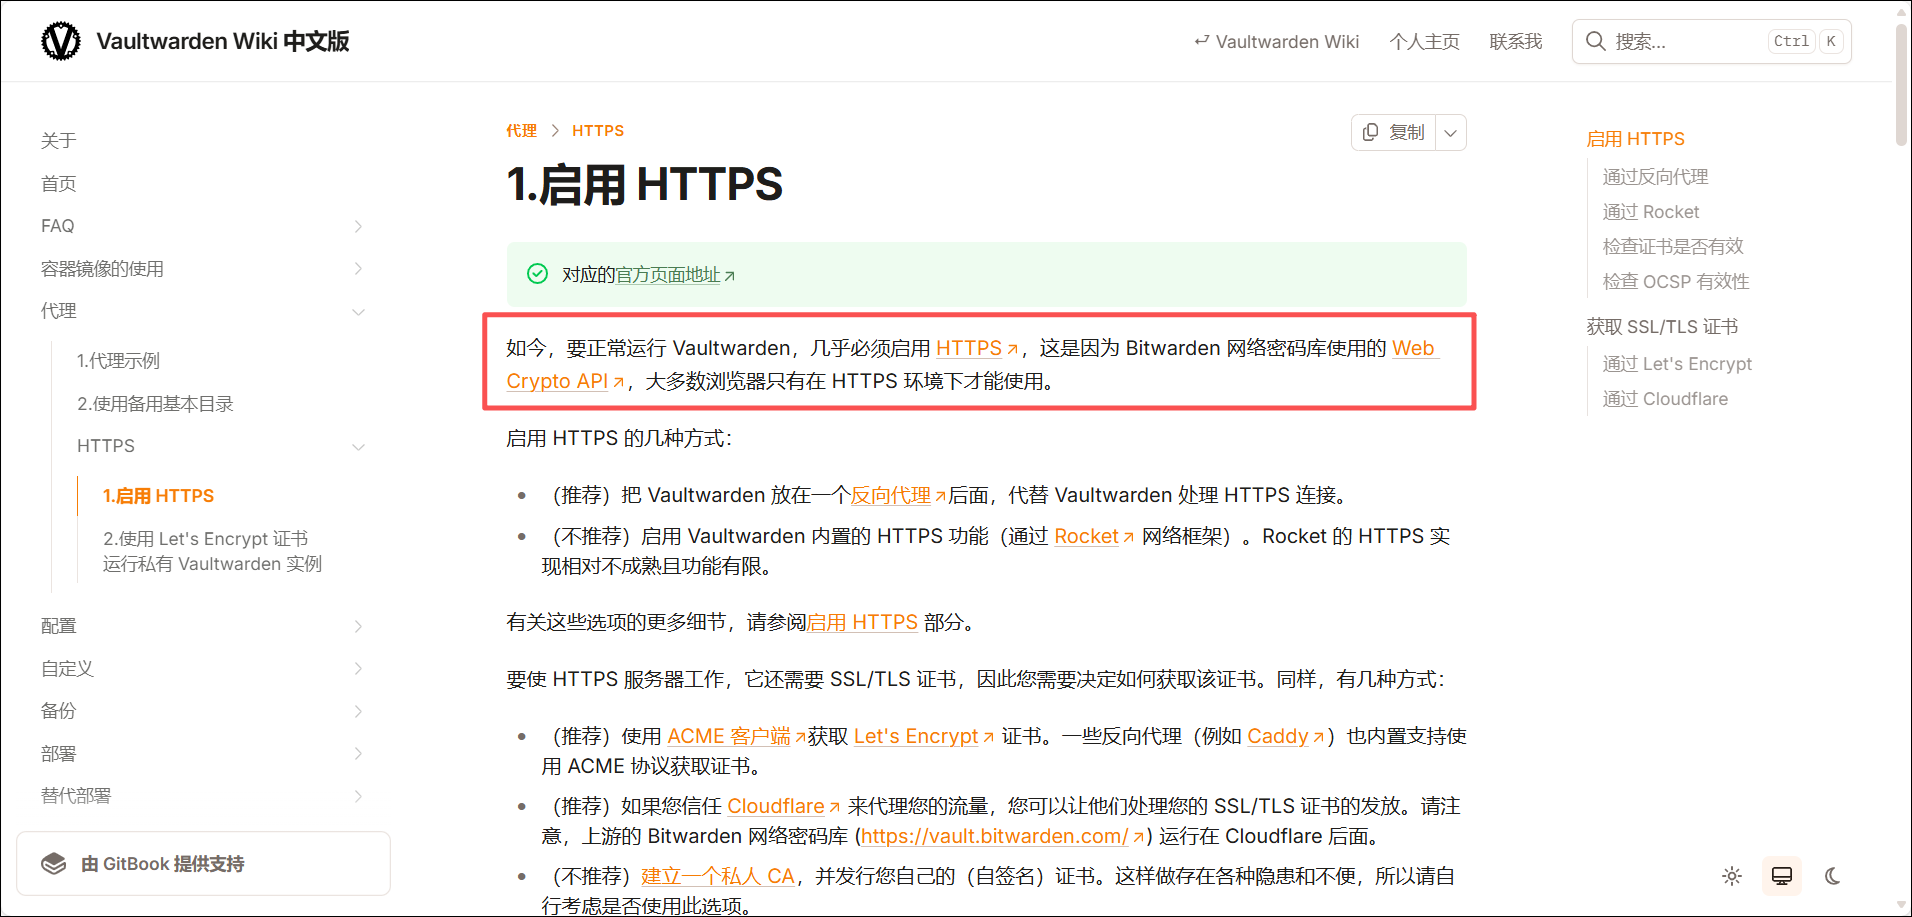Image resolution: width=1912 pixels, height=917 pixels.
Task: Click the GitBook logo icon
Action: coord(54,864)
